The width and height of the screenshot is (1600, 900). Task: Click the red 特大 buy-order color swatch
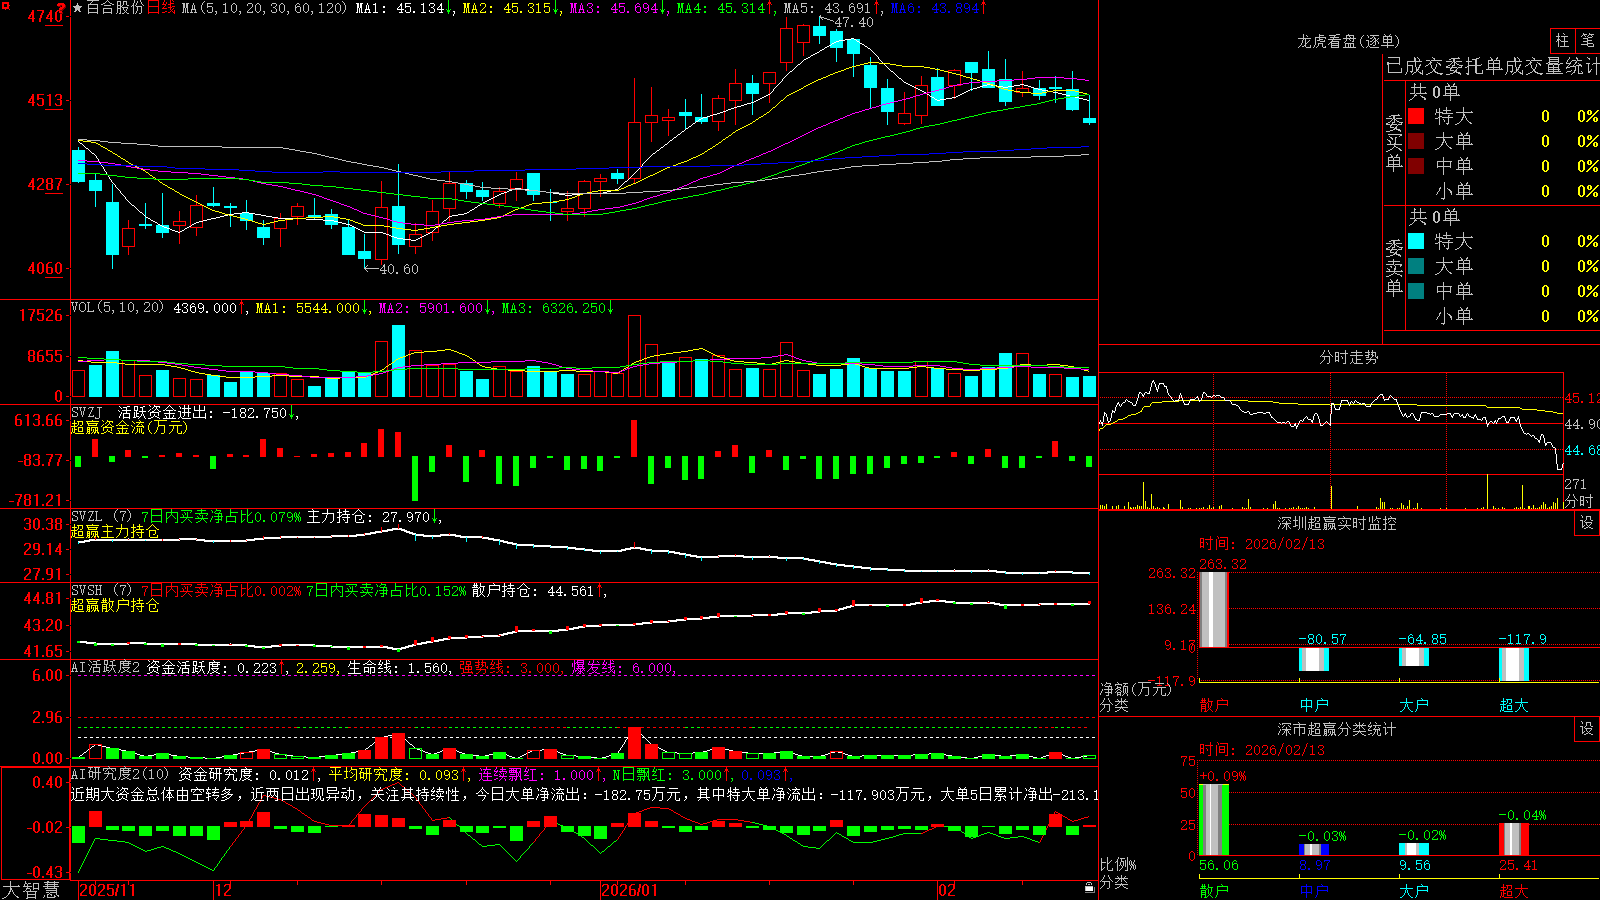click(x=1416, y=116)
